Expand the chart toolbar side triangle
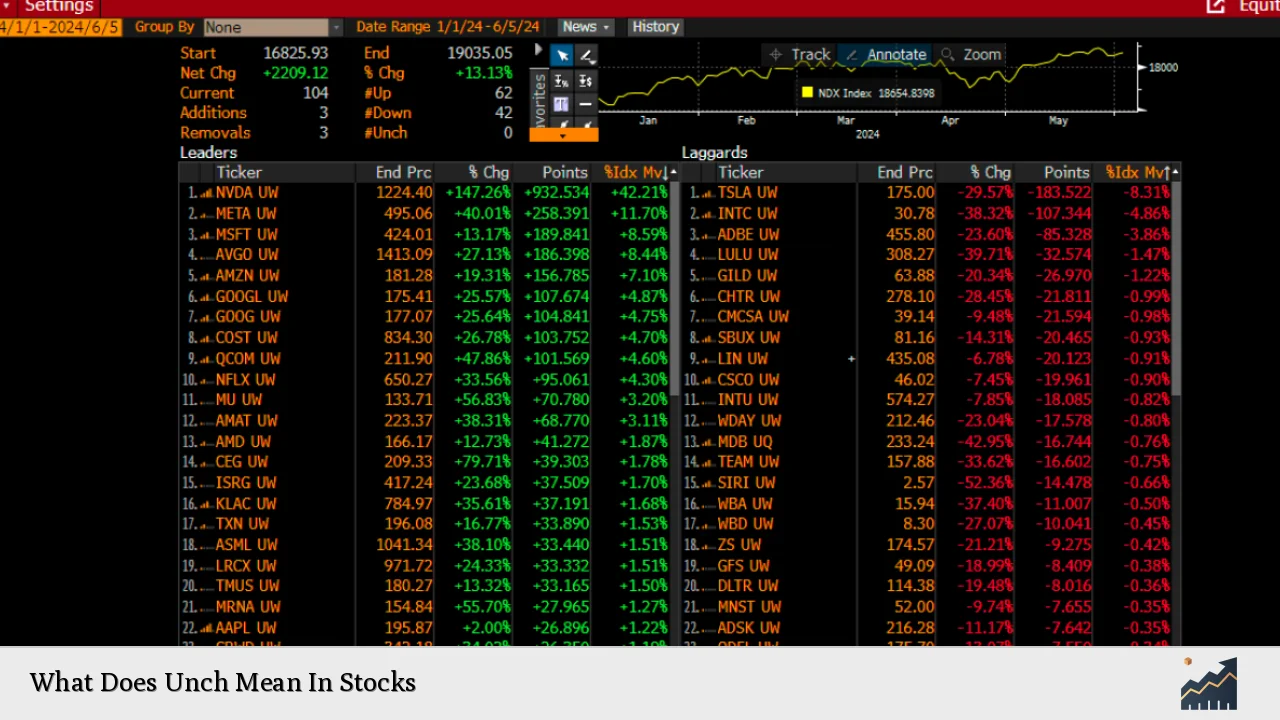1280x720 pixels. 539,49
